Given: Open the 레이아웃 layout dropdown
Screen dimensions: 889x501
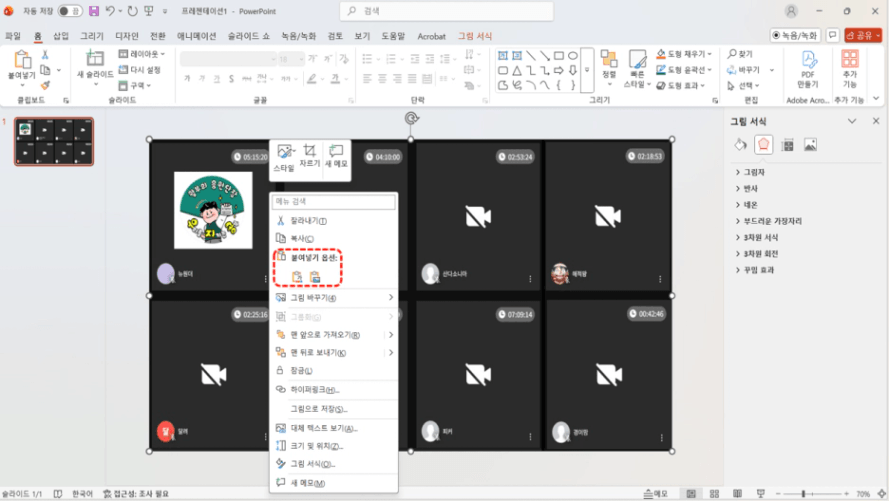Looking at the screenshot, I should [142, 54].
